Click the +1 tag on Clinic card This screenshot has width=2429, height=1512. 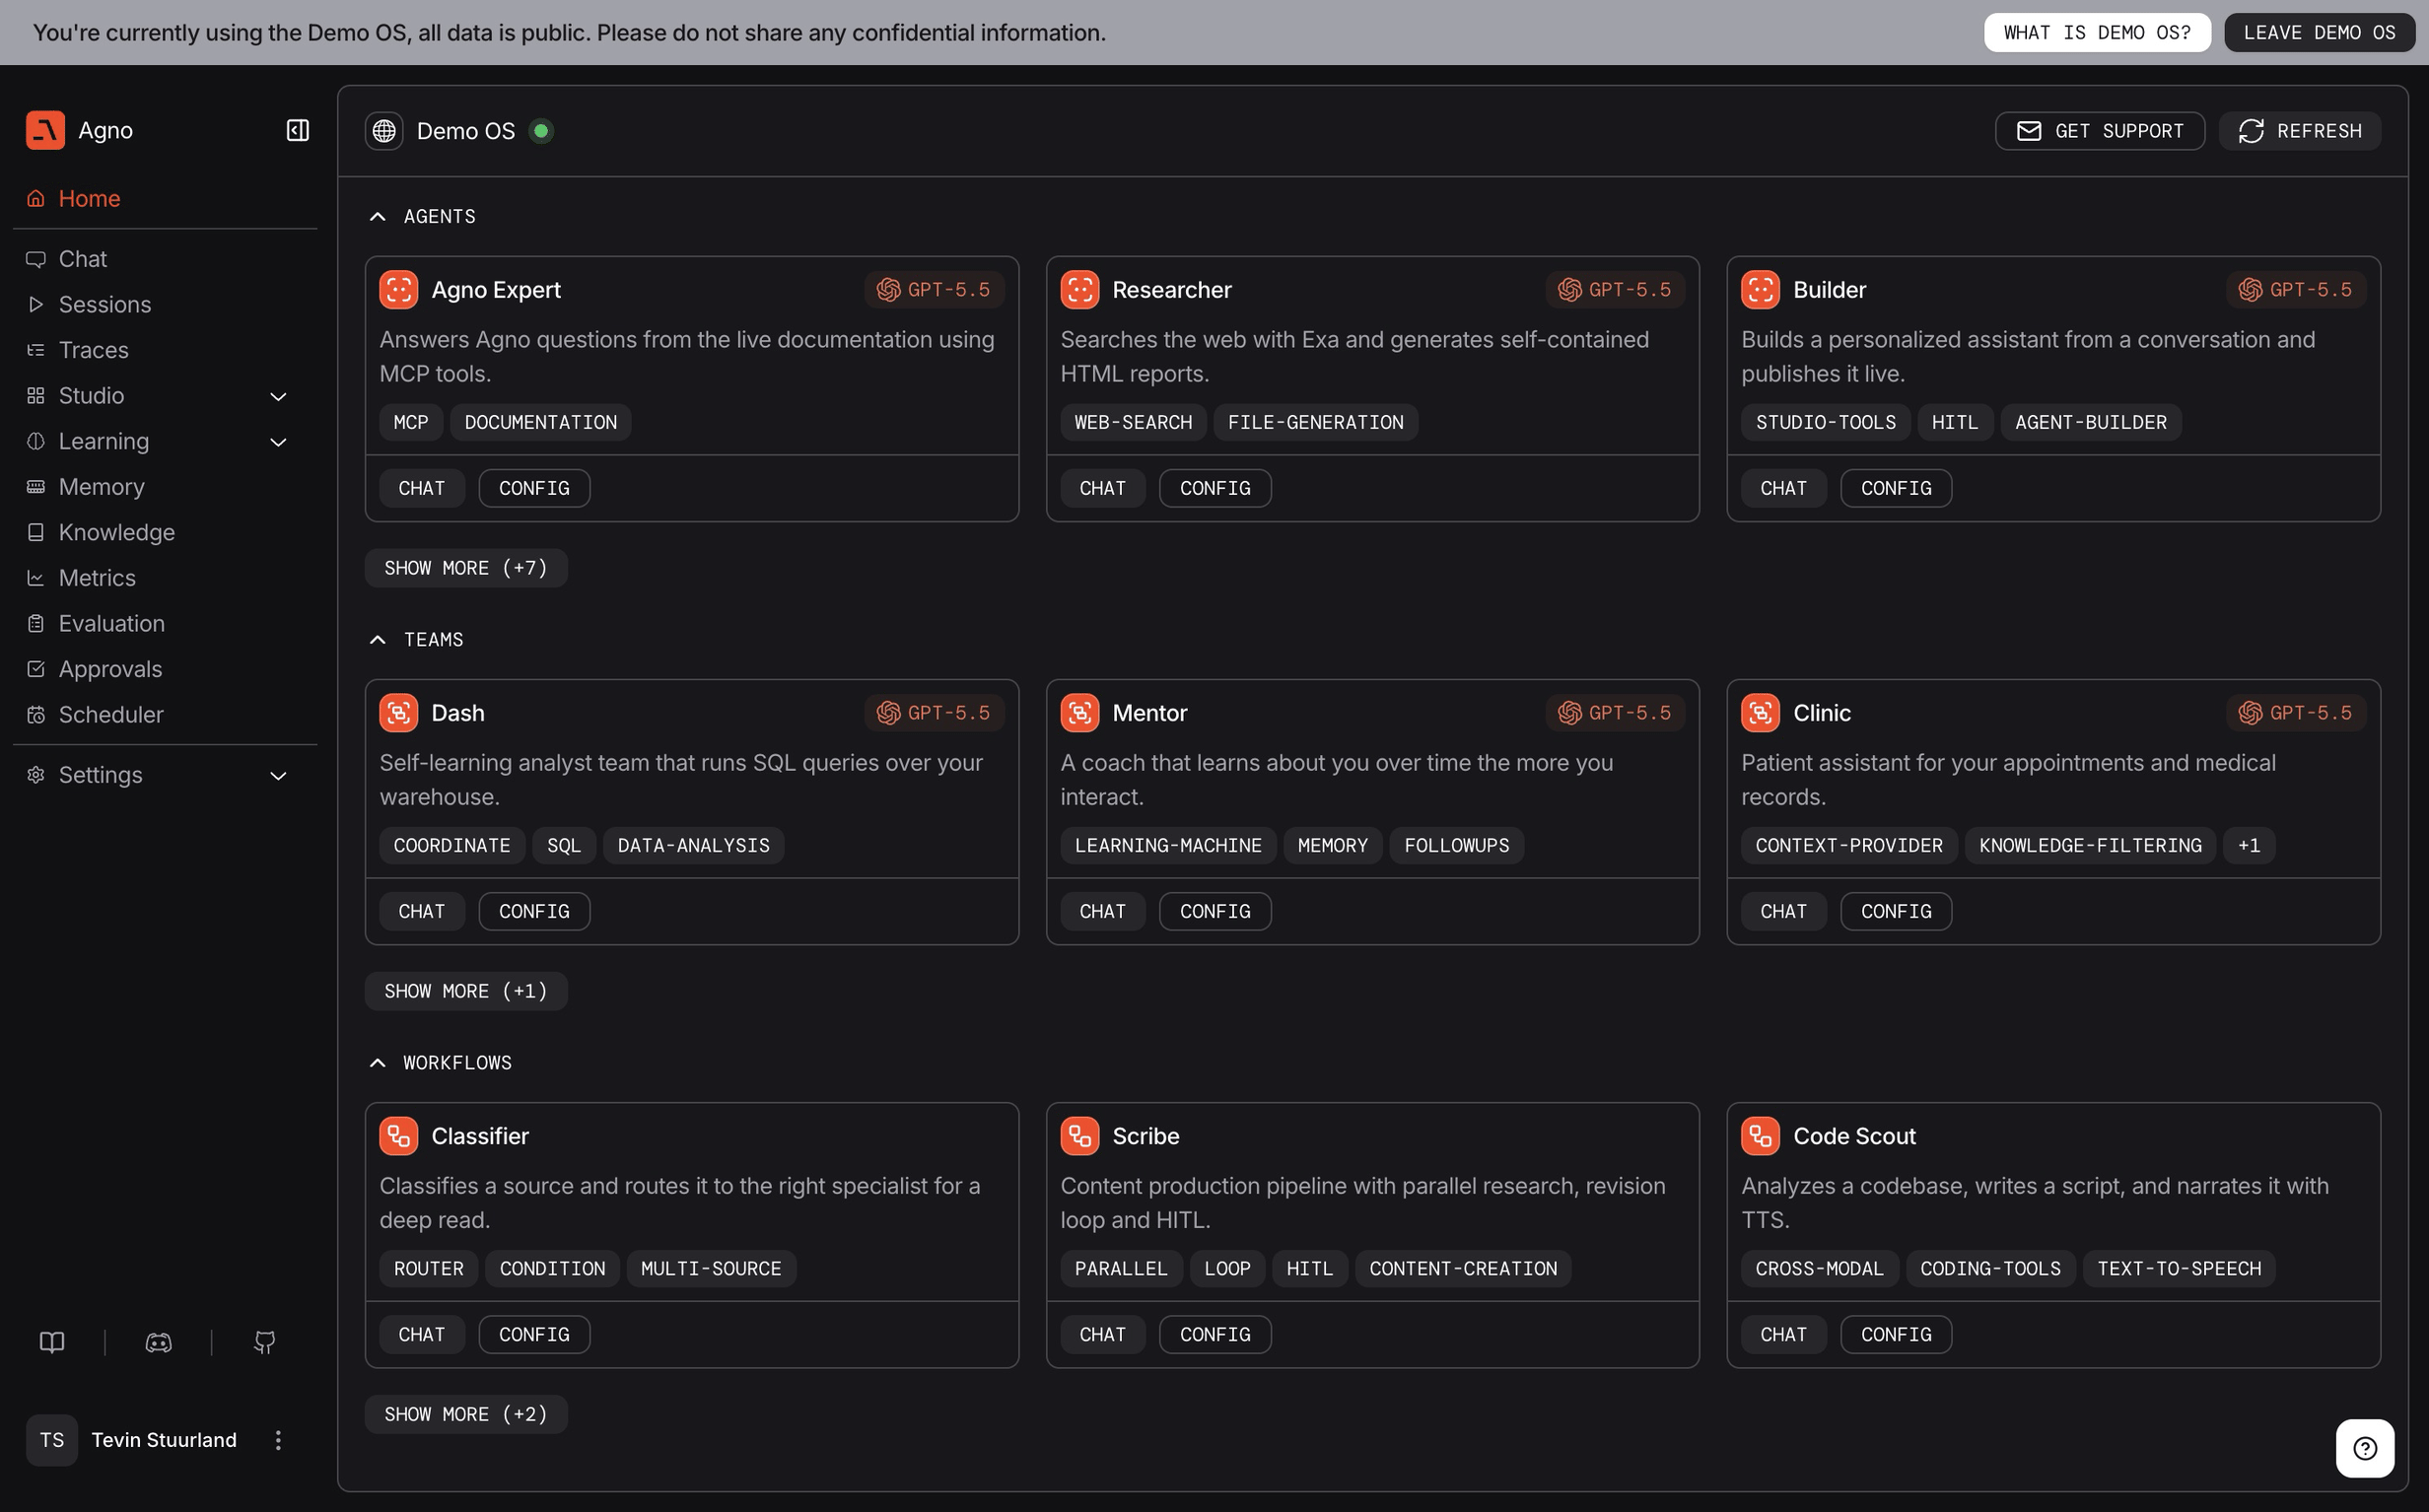click(x=2249, y=846)
